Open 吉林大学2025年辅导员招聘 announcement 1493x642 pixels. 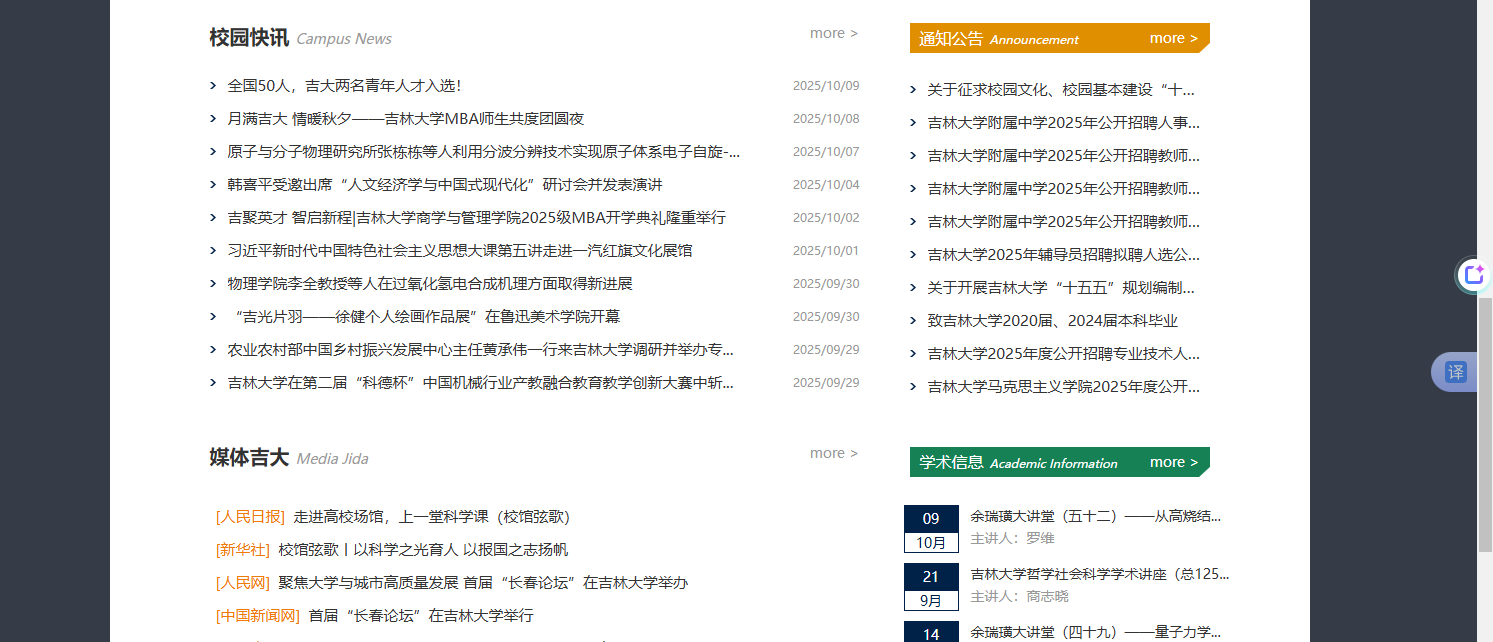pyautogui.click(x=1063, y=255)
